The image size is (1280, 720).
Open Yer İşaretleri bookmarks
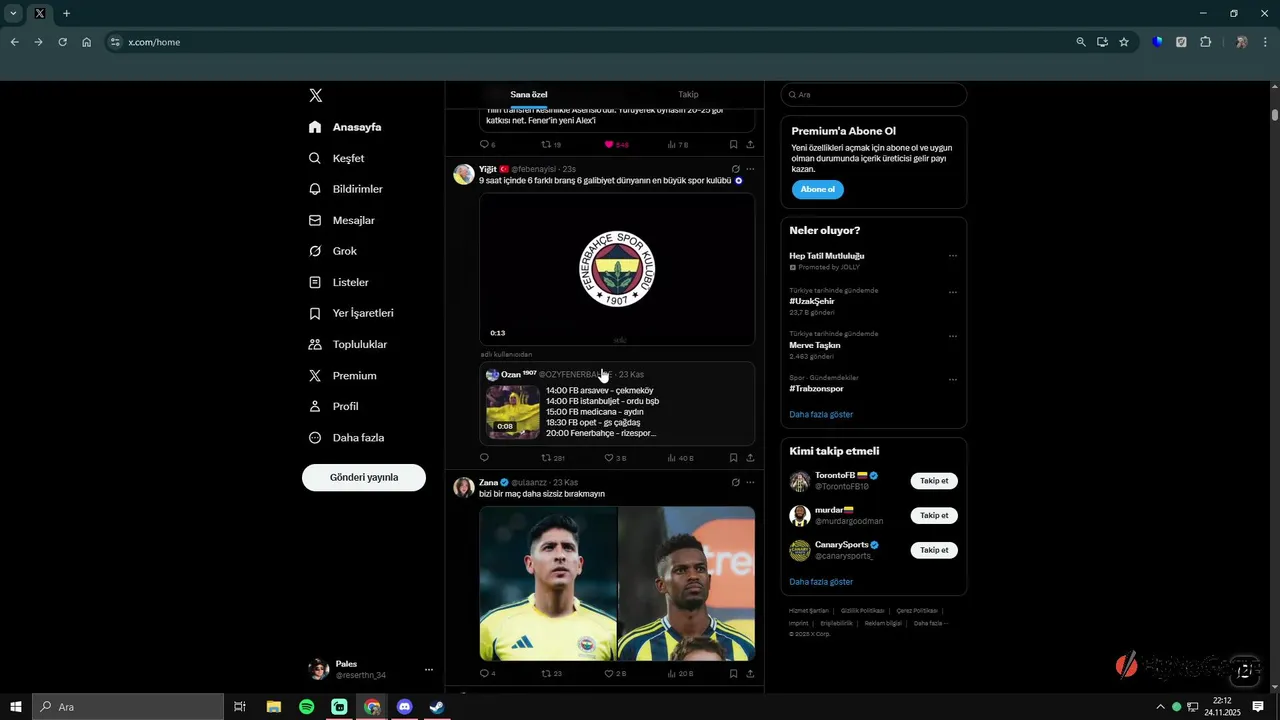point(350,313)
